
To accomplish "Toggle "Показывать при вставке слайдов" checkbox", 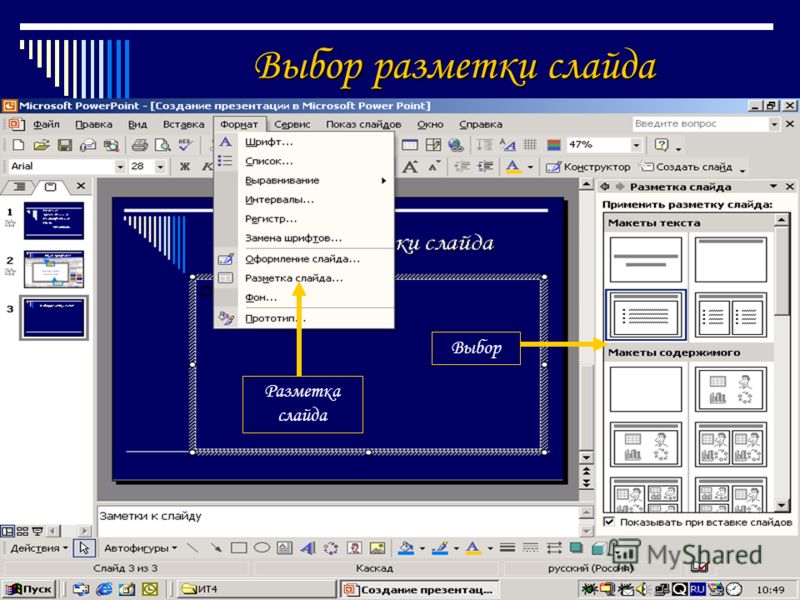I will coord(609,522).
